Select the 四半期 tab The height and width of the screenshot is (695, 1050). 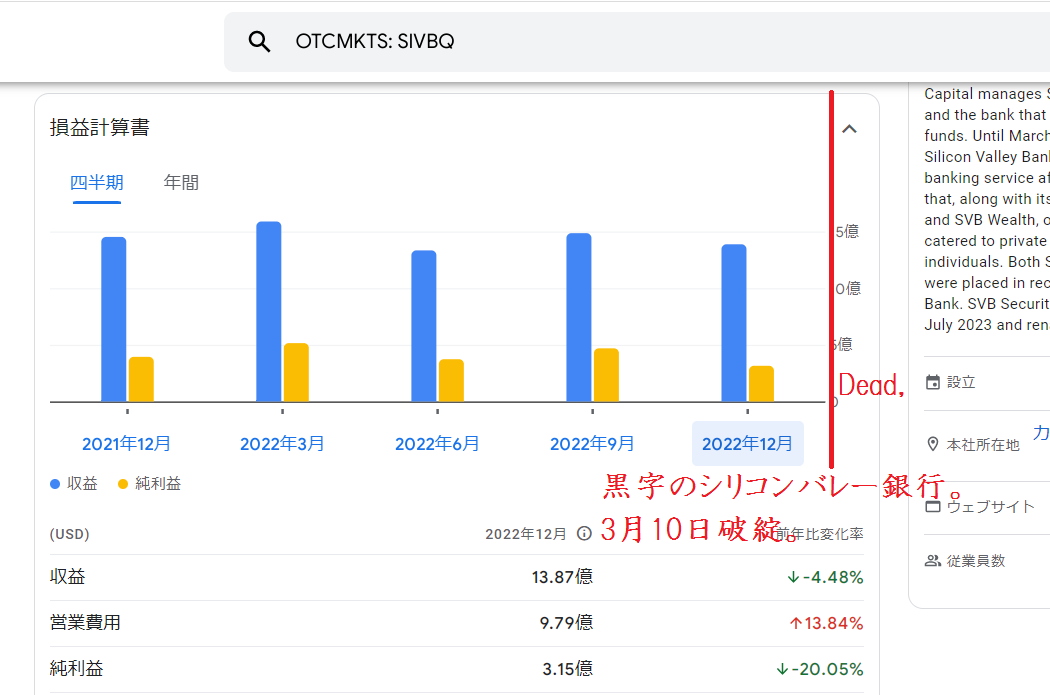click(x=96, y=182)
